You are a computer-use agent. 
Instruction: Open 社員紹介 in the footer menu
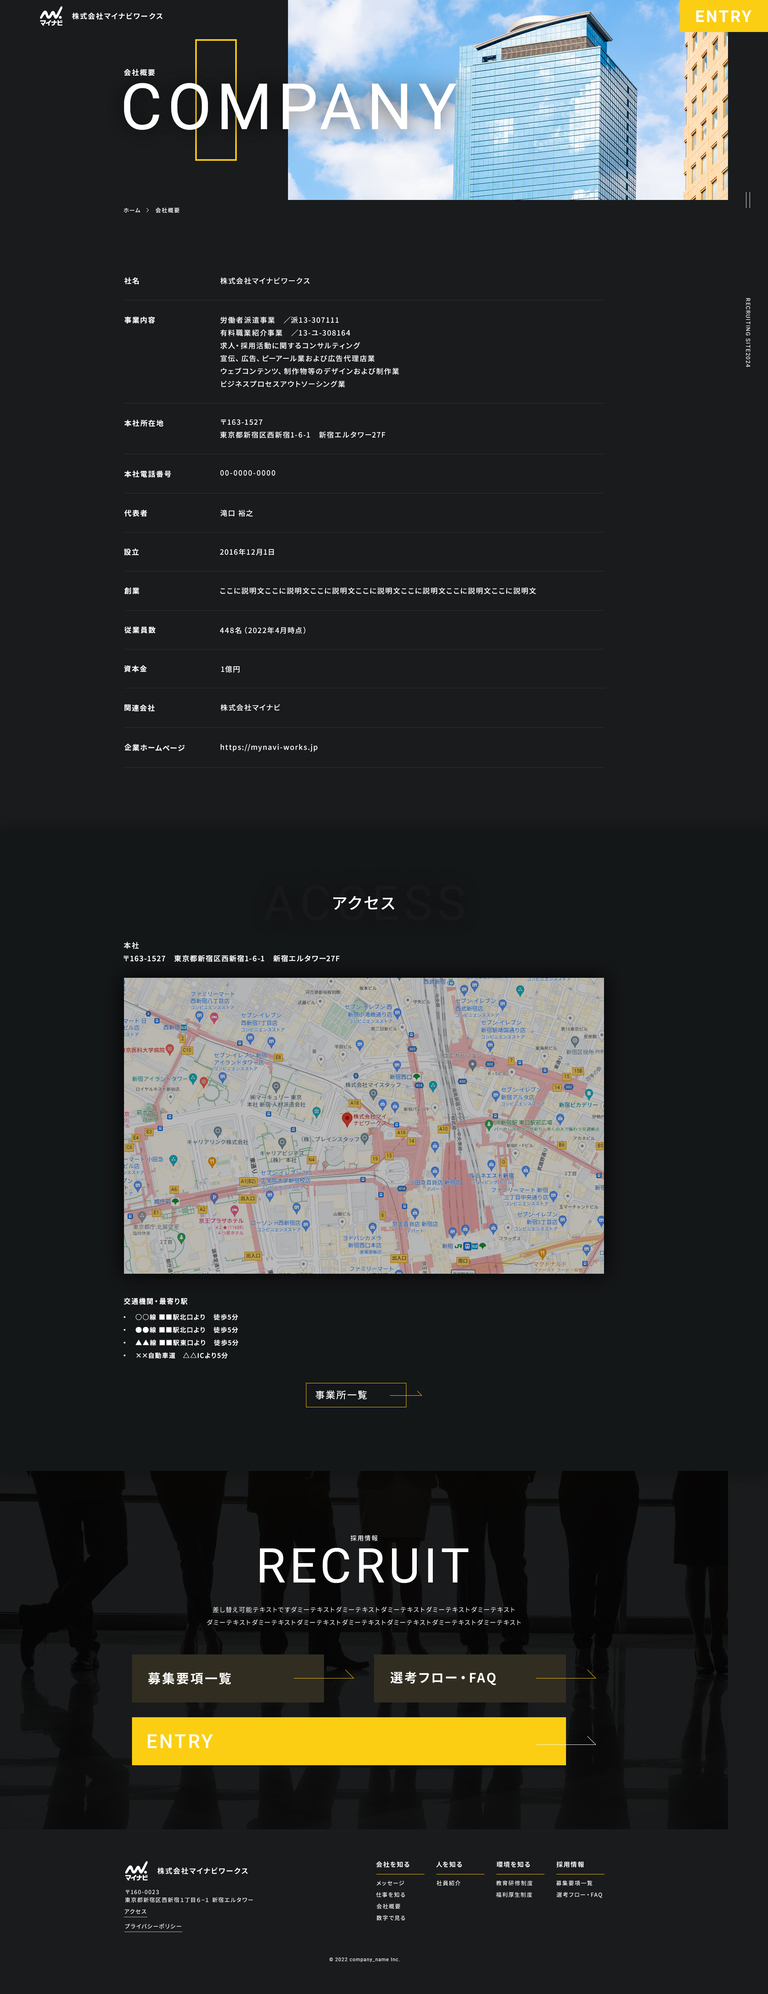click(x=448, y=1883)
